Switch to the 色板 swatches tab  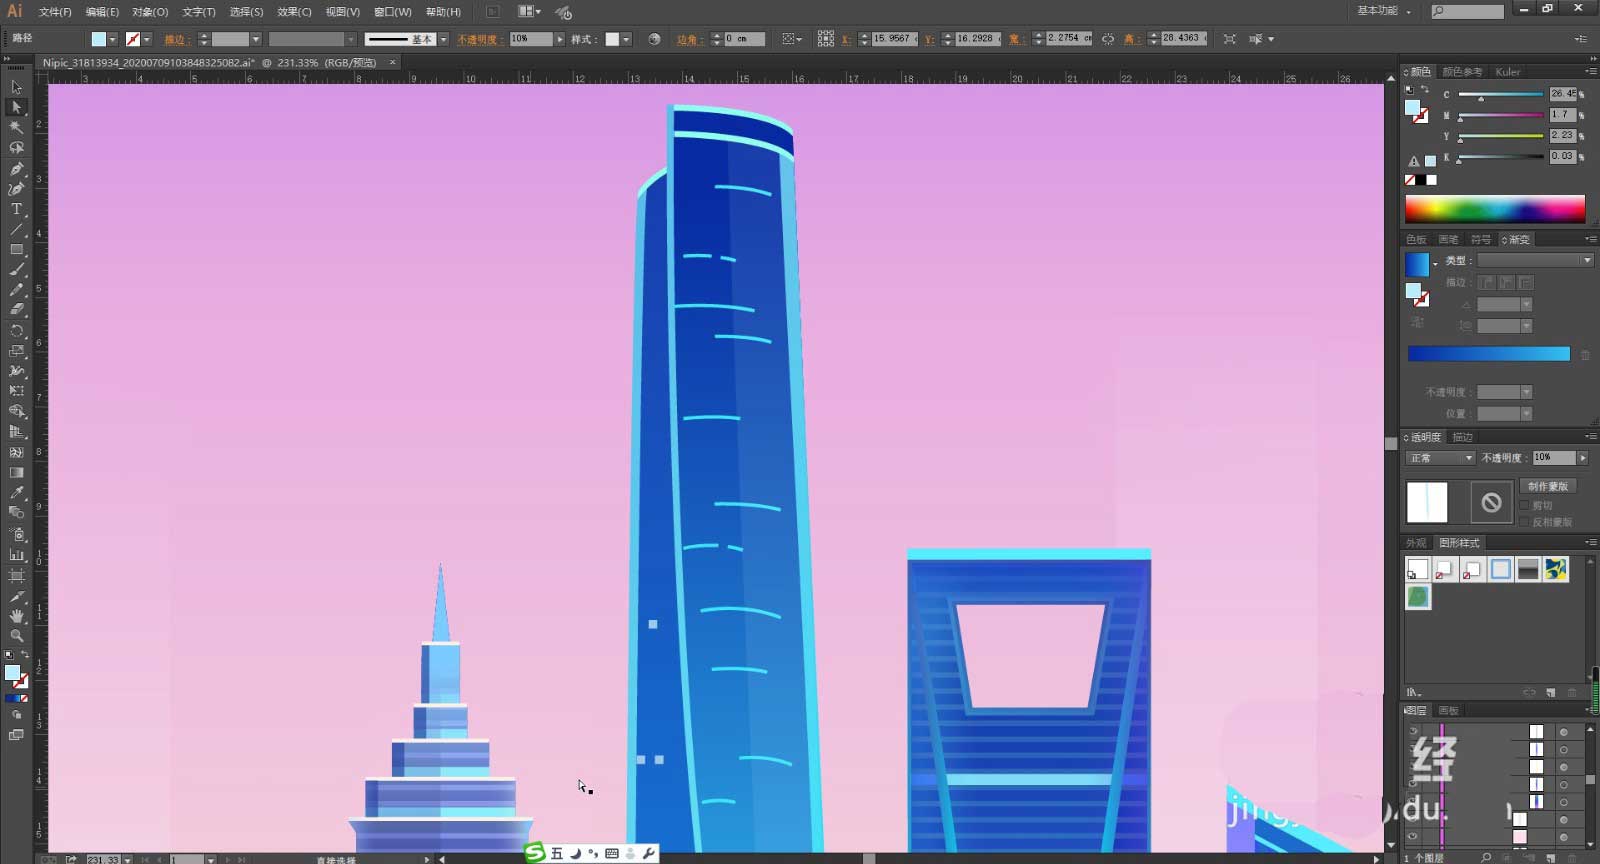(x=1416, y=240)
